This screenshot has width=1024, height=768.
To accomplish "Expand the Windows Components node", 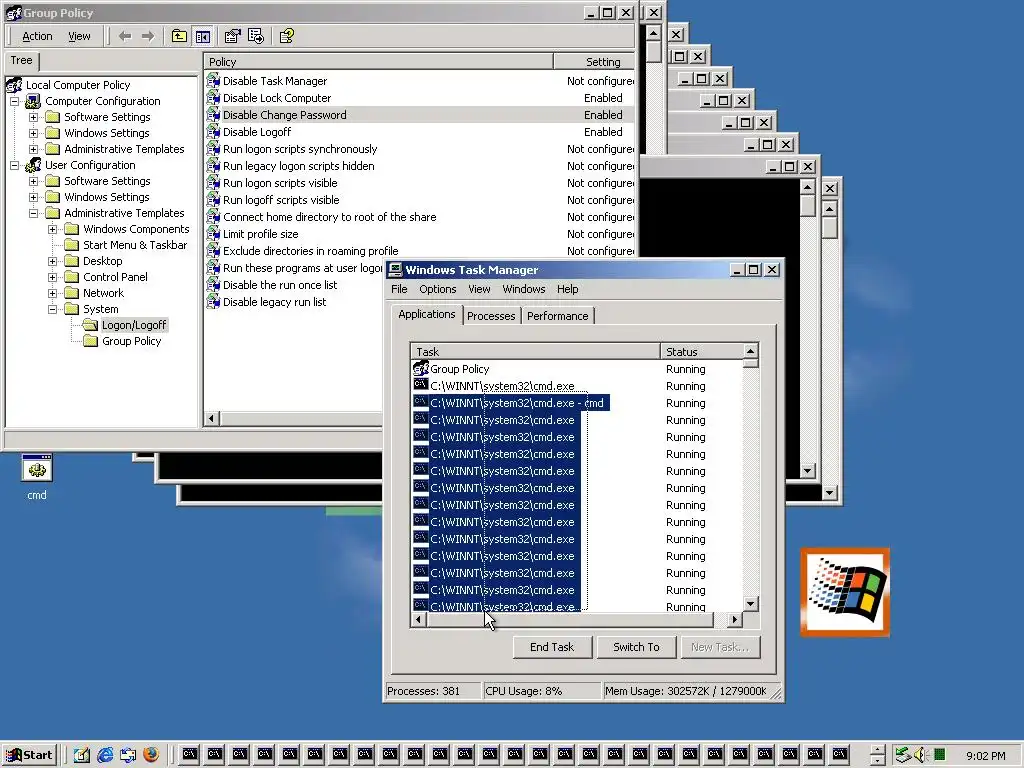I will pos(52,229).
